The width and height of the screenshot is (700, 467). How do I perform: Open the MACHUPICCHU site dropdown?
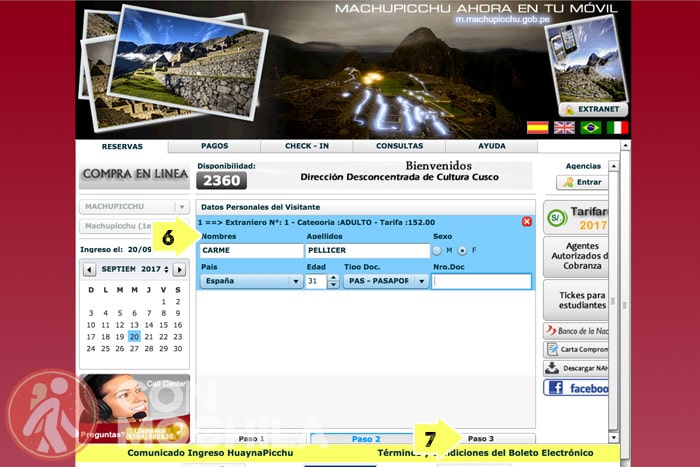coord(134,207)
